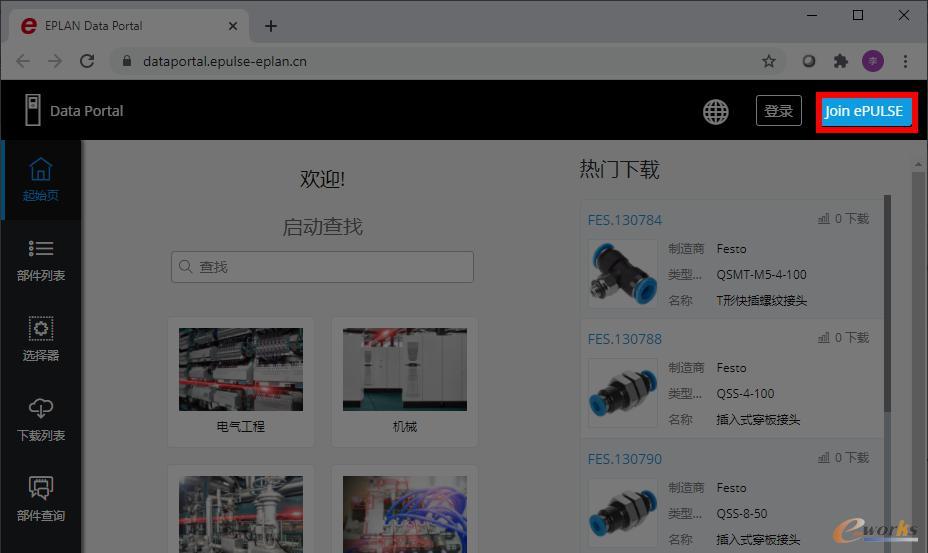The height and width of the screenshot is (553, 928).
Task: Open a new browser tab
Action: point(270,26)
